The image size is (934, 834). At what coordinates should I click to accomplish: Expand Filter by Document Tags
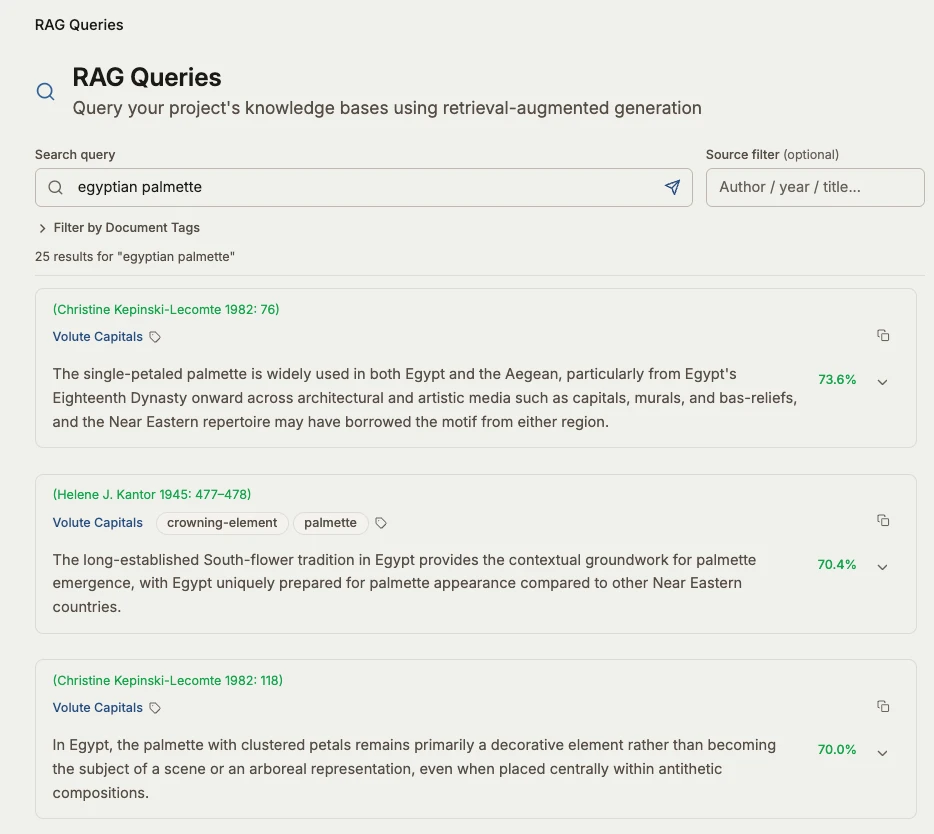pyautogui.click(x=118, y=228)
